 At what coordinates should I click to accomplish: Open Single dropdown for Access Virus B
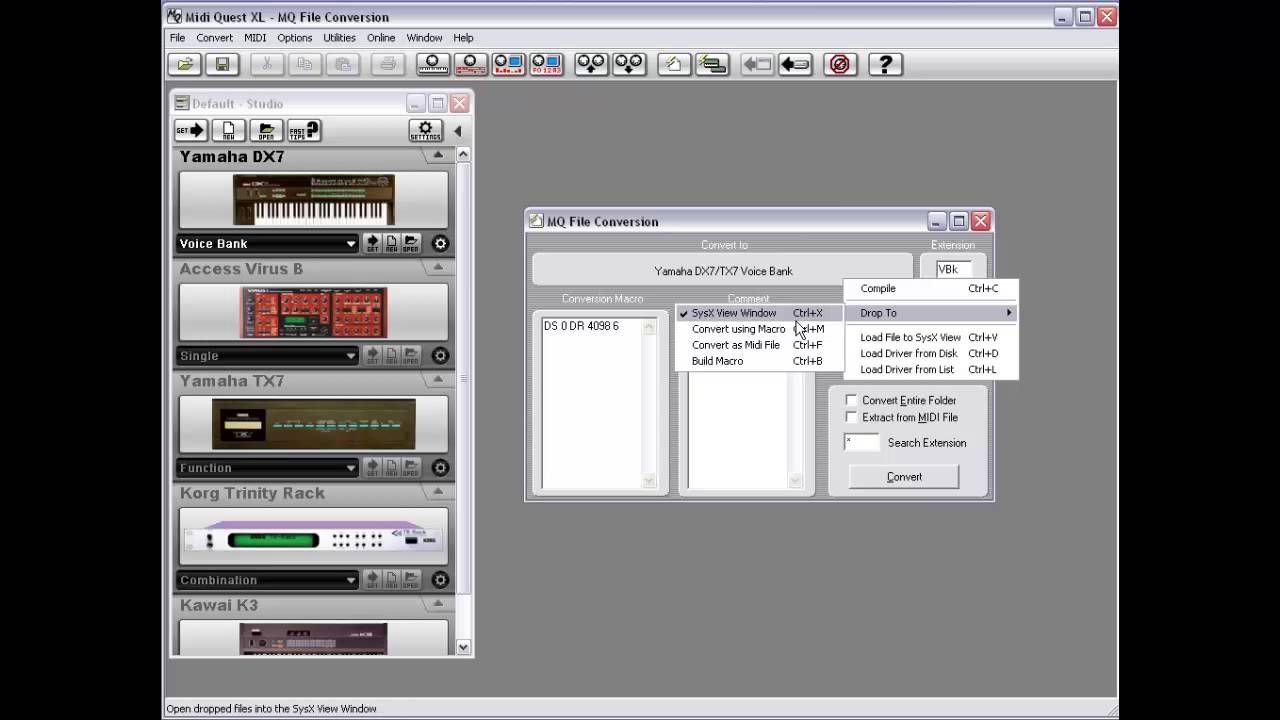(267, 355)
